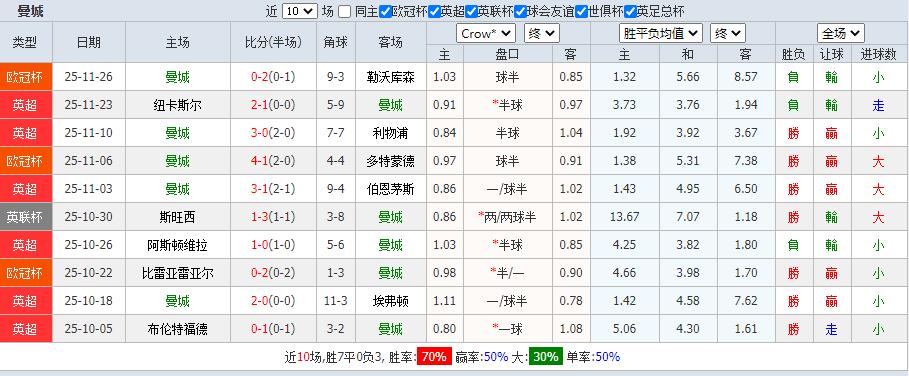The width and height of the screenshot is (909, 376).
Task: Open the 终 dropdown beside Crow*
Action: coord(542,34)
